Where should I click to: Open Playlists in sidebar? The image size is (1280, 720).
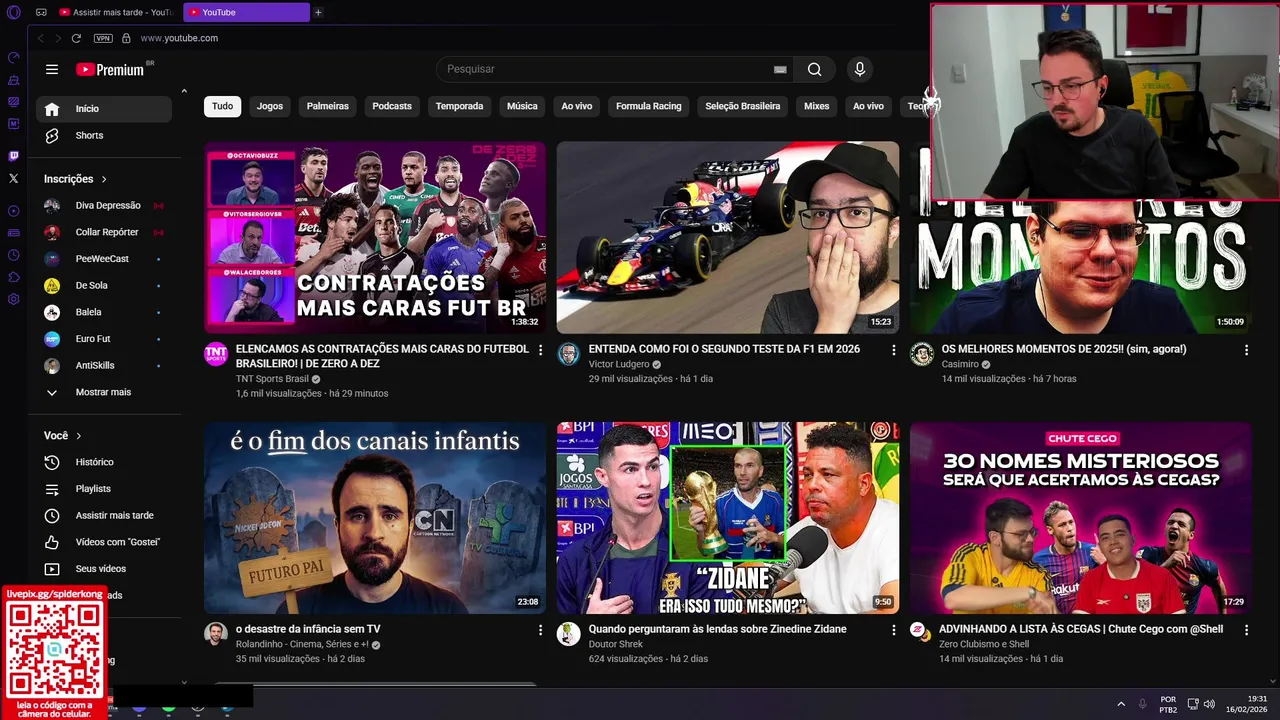tap(104, 489)
